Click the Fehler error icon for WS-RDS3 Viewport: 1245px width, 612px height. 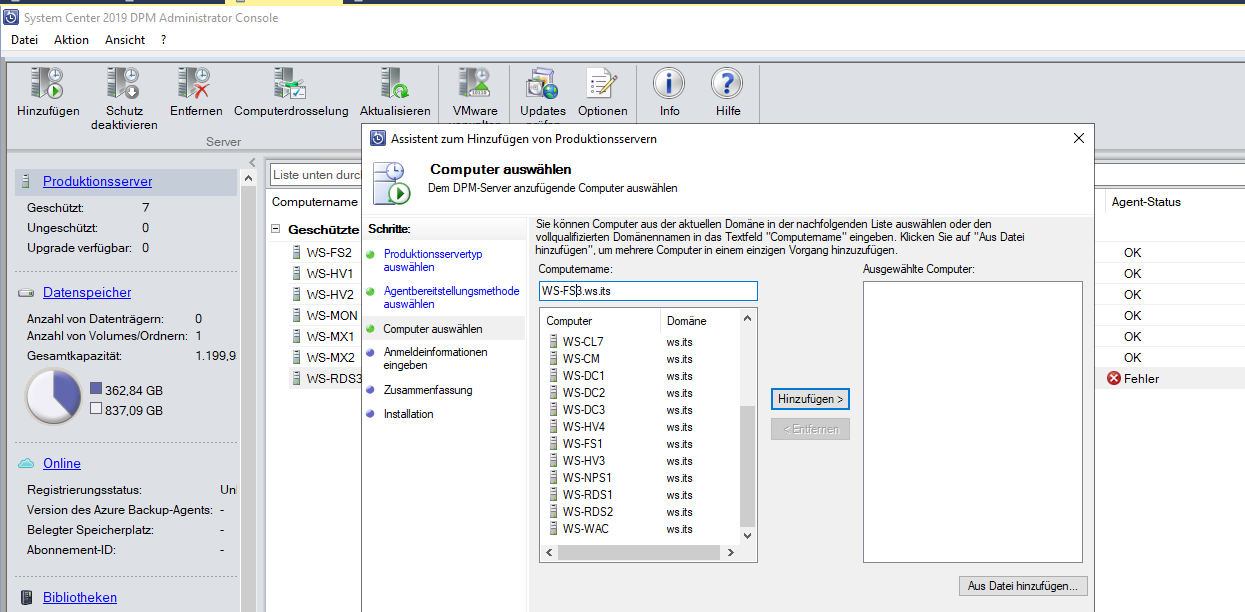click(1114, 379)
